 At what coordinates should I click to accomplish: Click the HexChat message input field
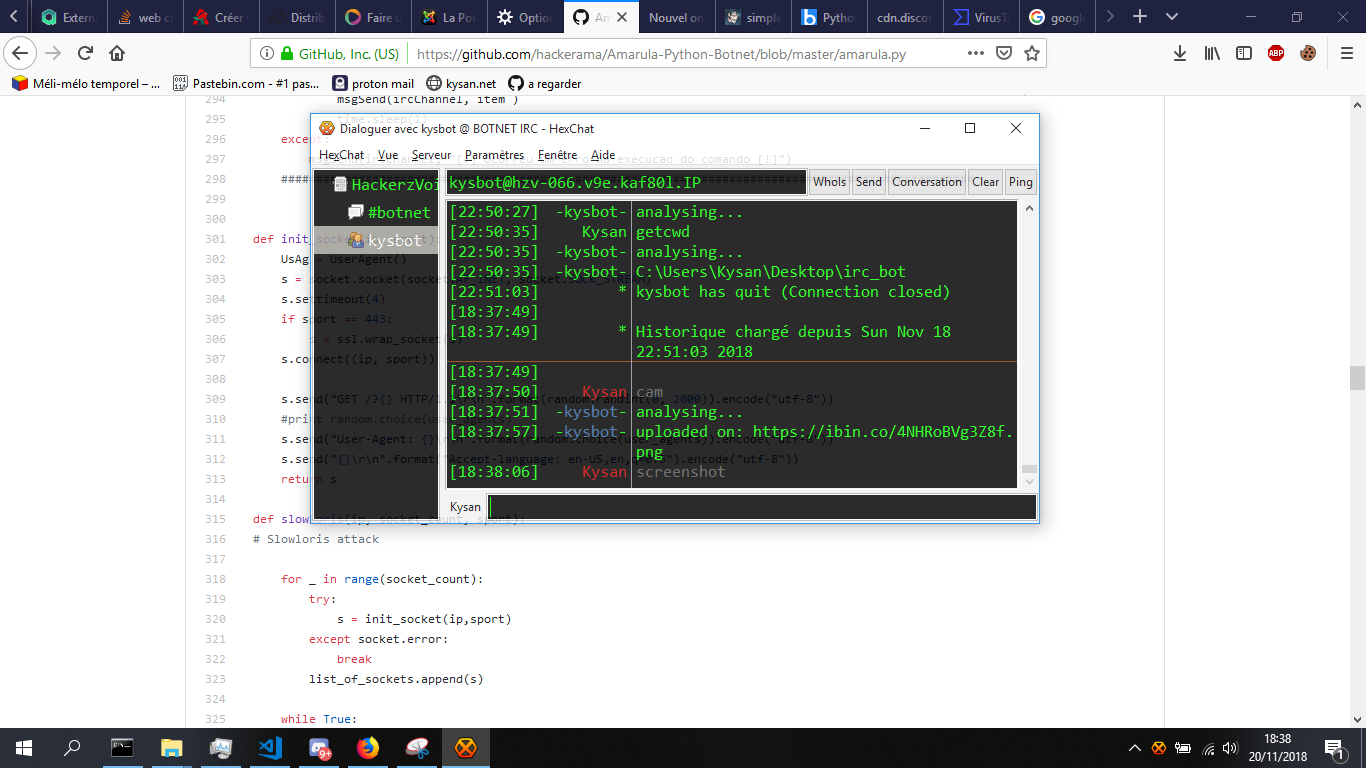point(762,507)
